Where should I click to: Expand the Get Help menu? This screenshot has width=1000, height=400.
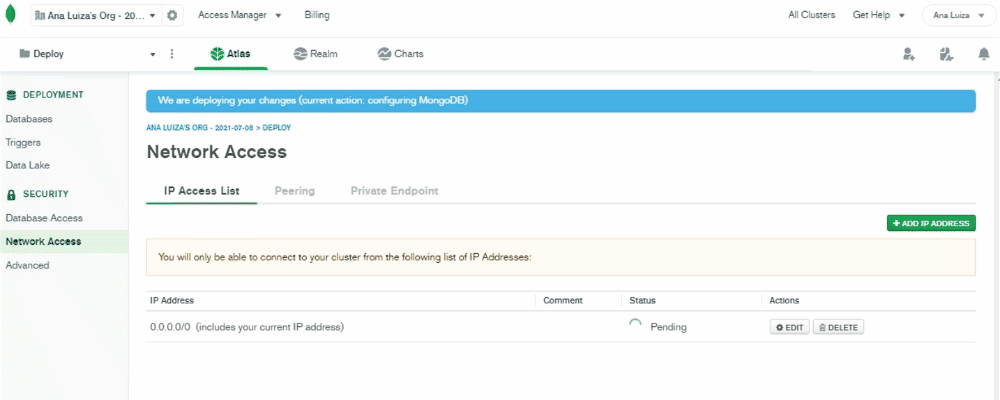(x=879, y=15)
